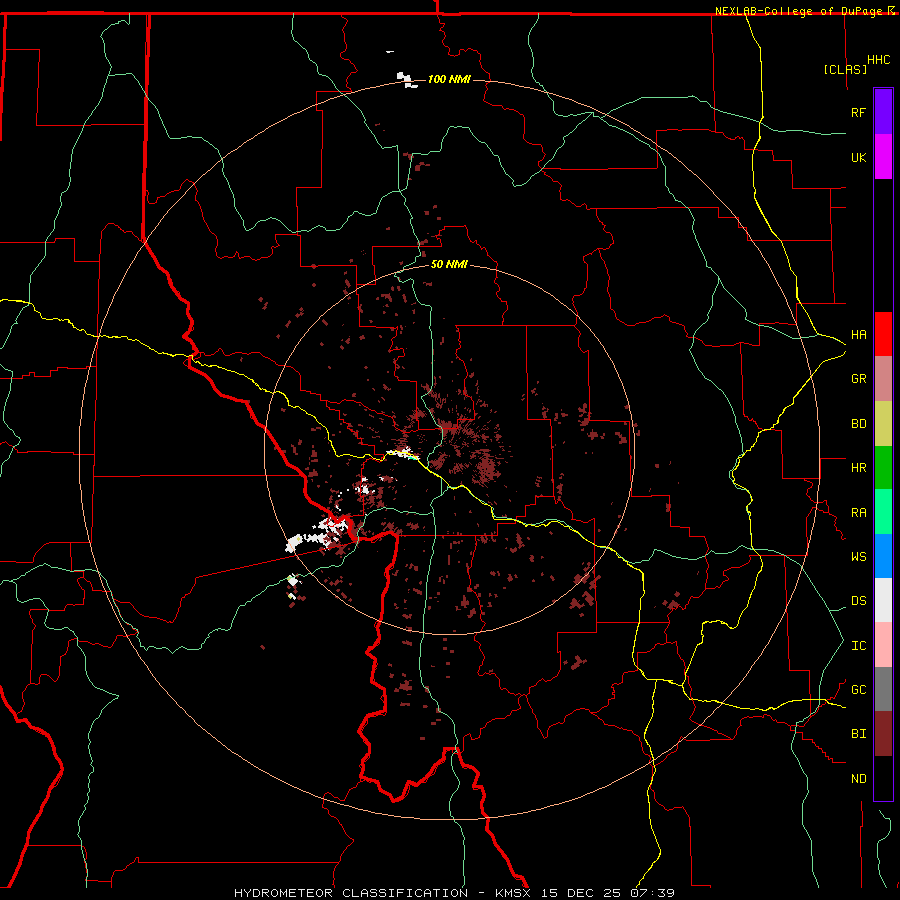
Task: Select the GC gray legend swatch
Action: pyautogui.click(x=883, y=689)
